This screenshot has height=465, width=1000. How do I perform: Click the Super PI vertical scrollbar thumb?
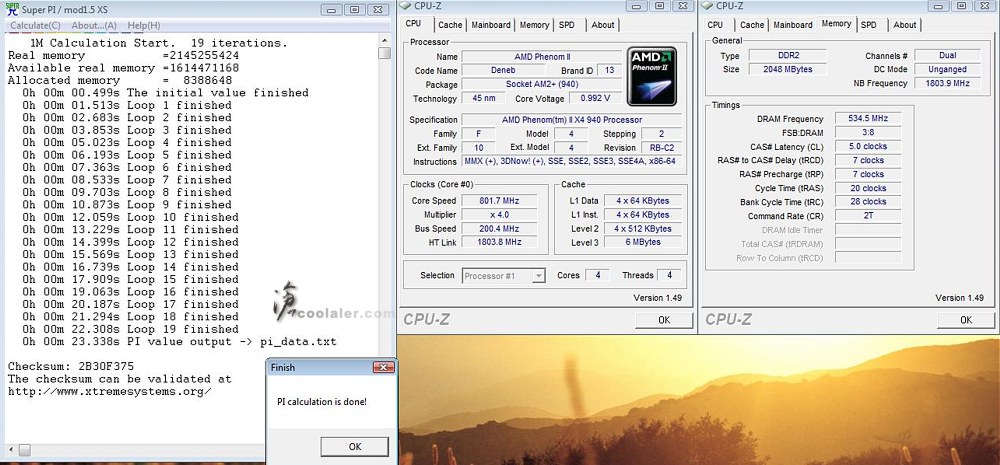384,52
